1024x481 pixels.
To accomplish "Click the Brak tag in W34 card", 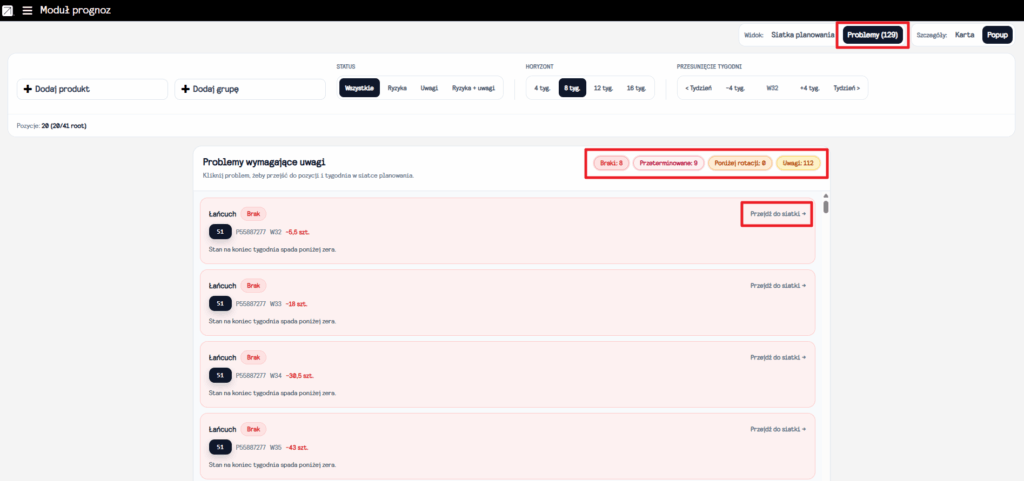I will (x=253, y=358).
